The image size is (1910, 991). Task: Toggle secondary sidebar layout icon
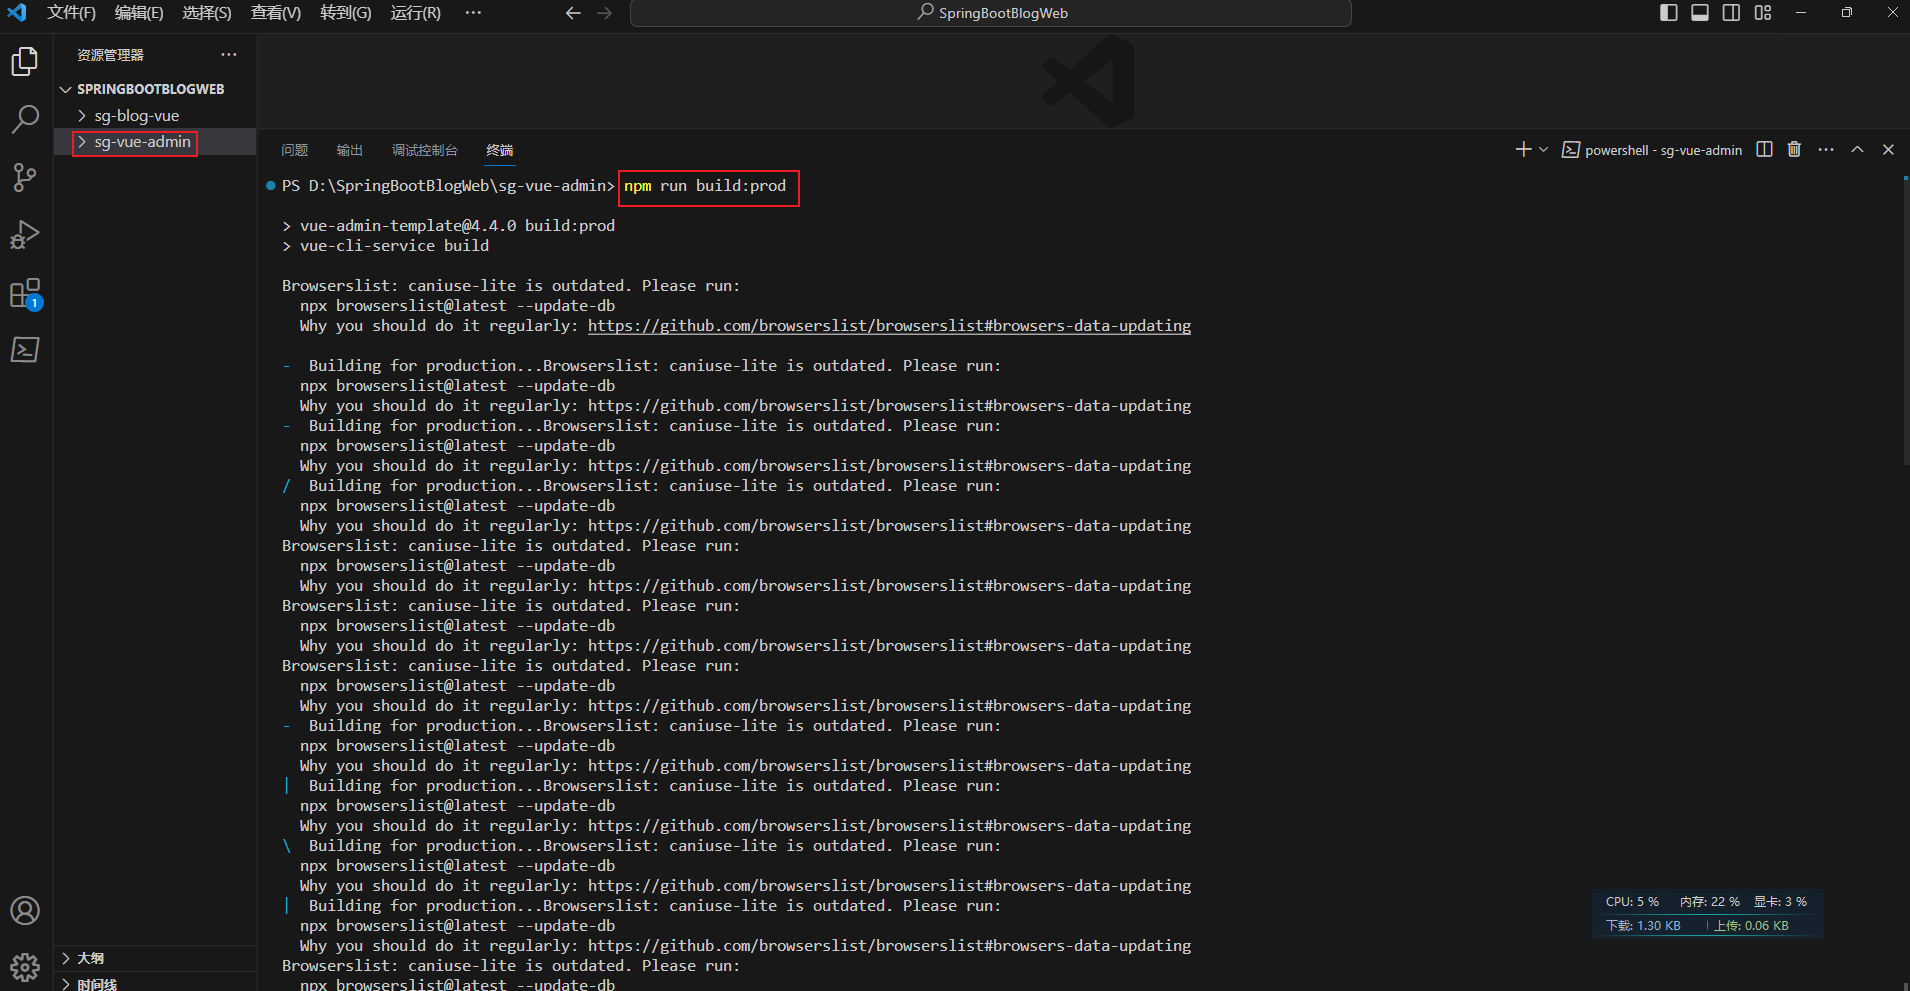(x=1731, y=13)
